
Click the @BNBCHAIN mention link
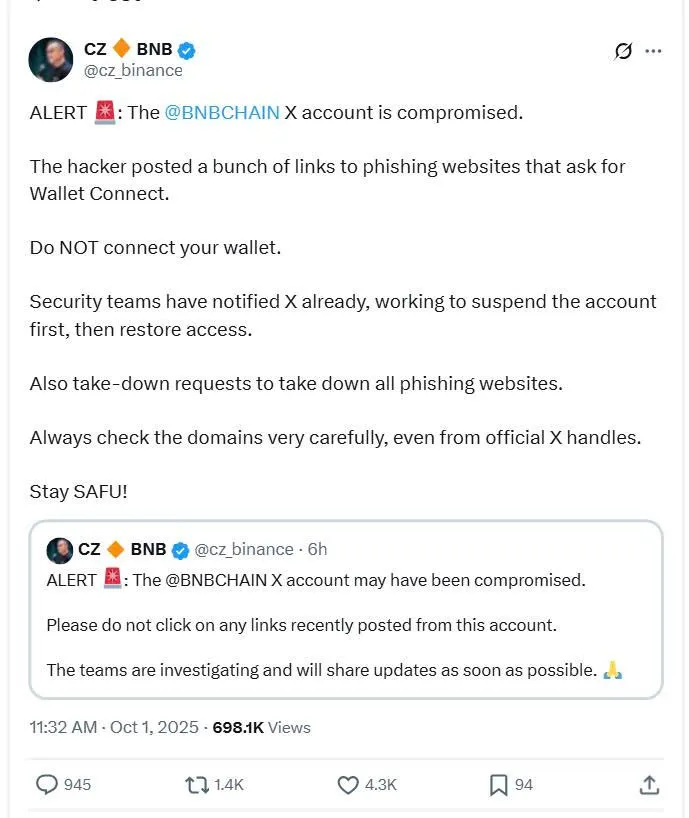click(222, 112)
